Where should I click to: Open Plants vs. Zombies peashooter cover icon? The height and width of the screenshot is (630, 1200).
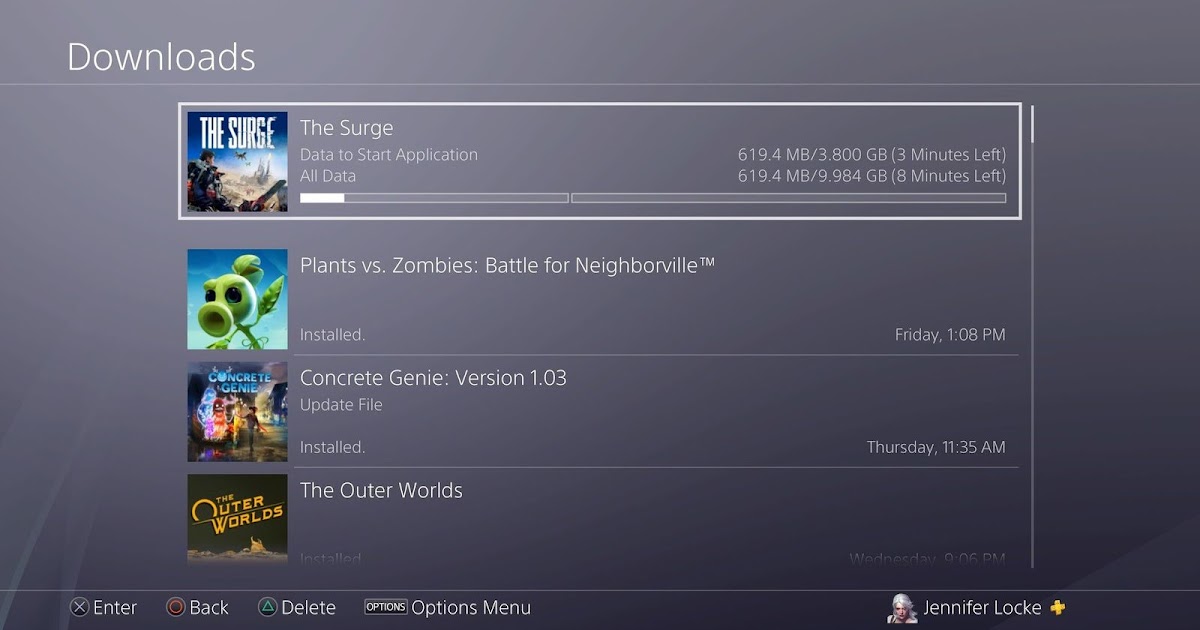[237, 299]
